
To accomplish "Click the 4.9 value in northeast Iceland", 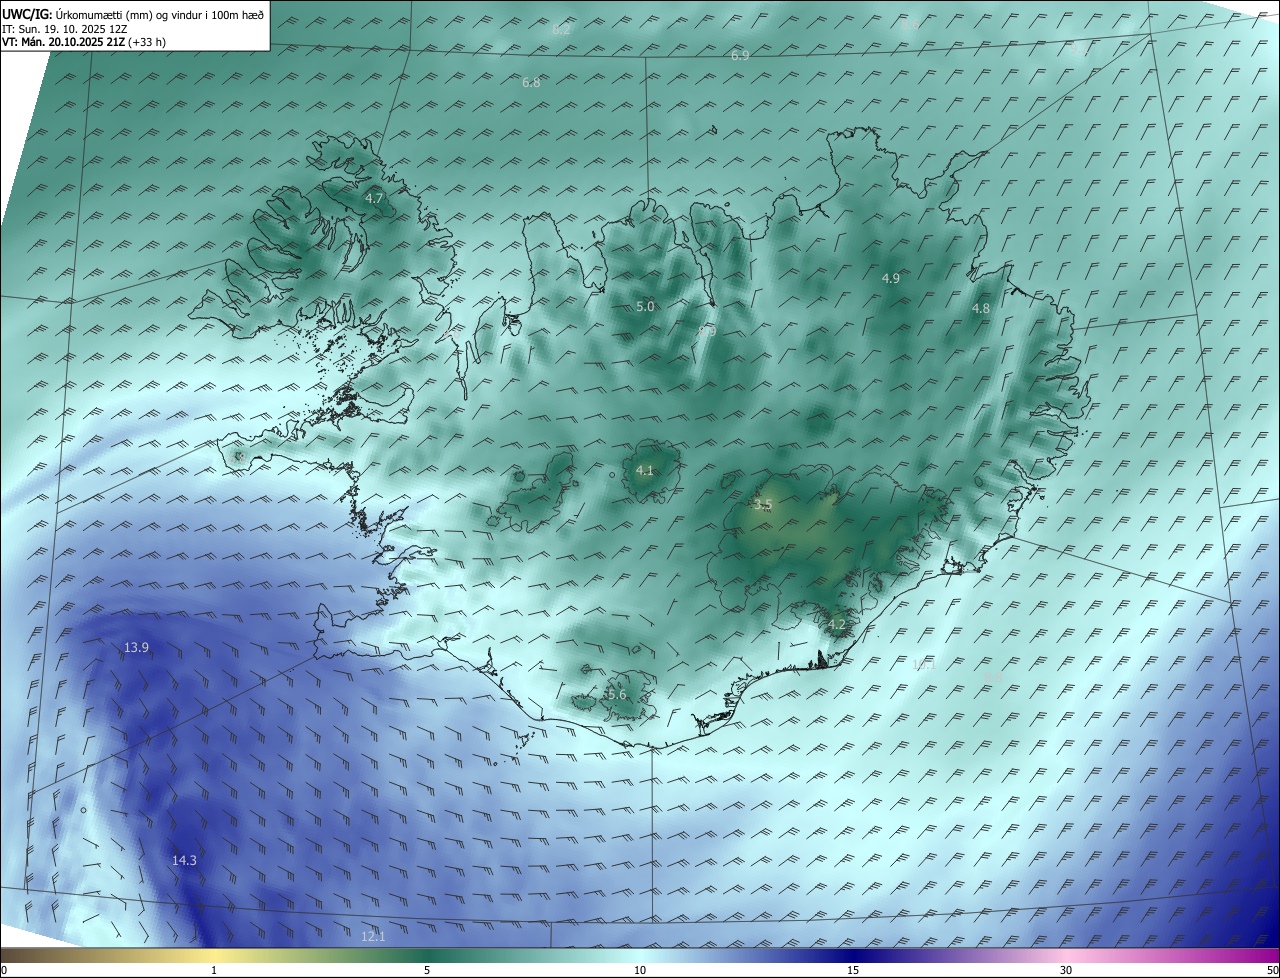I will coord(890,278).
